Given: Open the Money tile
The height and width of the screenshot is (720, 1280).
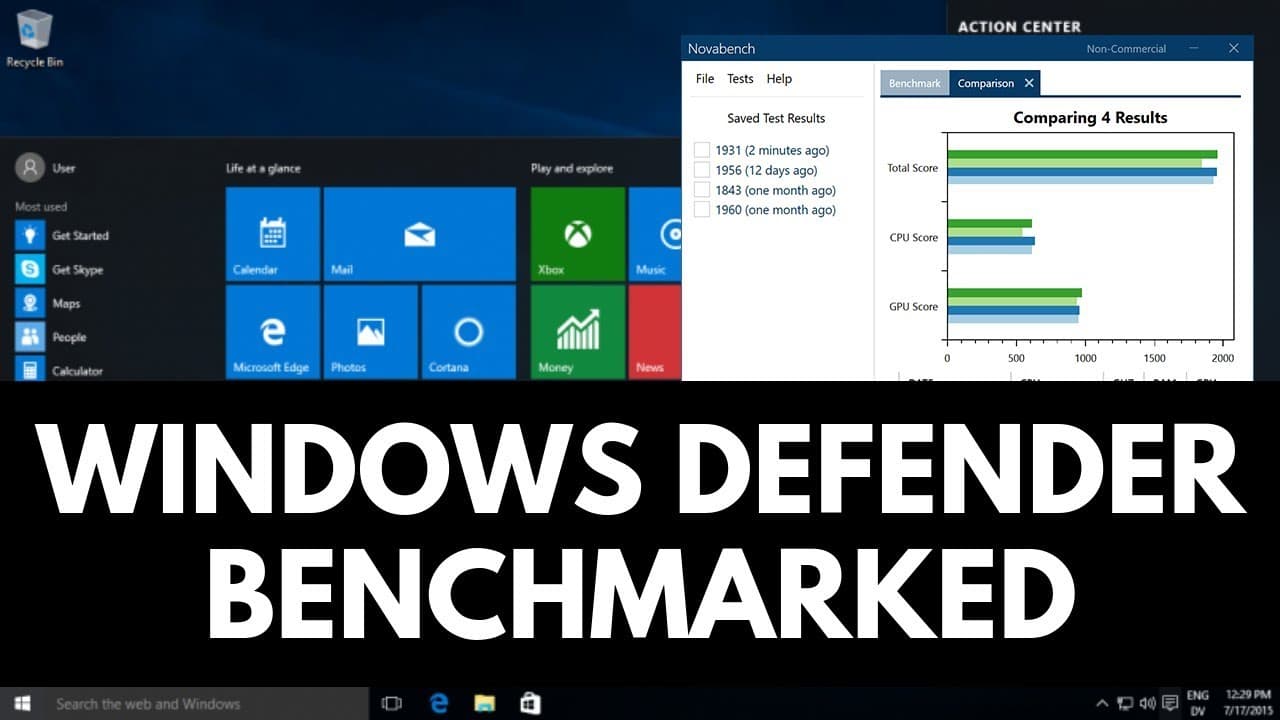Looking at the screenshot, I should [x=578, y=332].
